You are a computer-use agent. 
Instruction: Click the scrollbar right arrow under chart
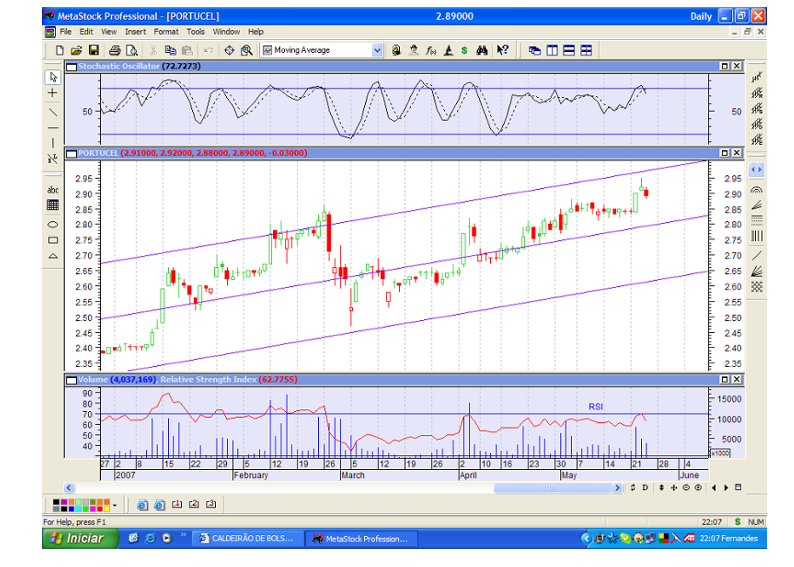617,488
